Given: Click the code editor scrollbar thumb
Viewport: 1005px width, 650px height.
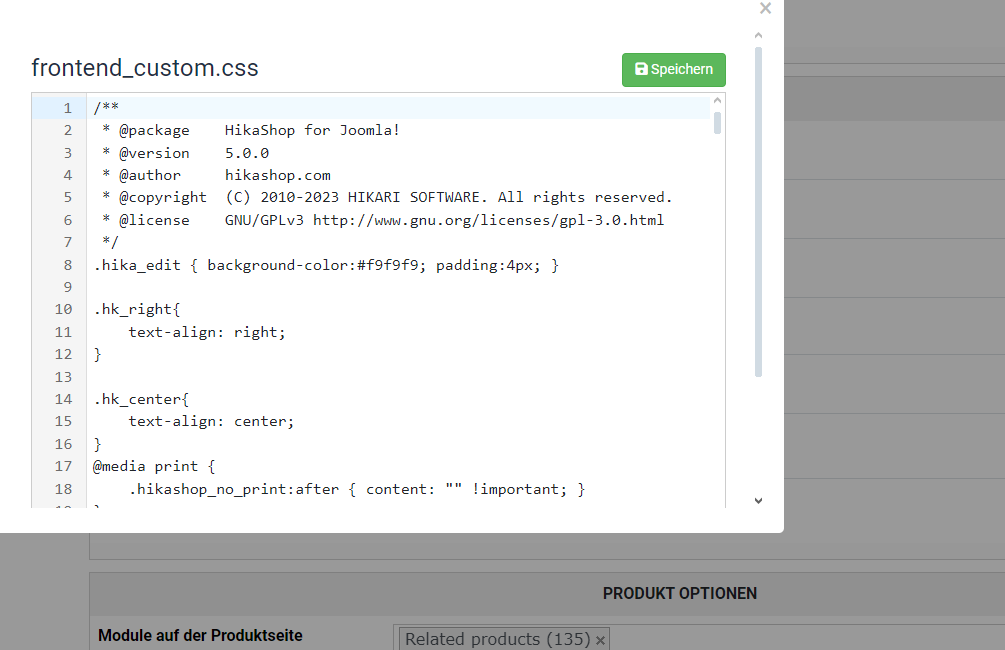Looking at the screenshot, I should pos(717,122).
